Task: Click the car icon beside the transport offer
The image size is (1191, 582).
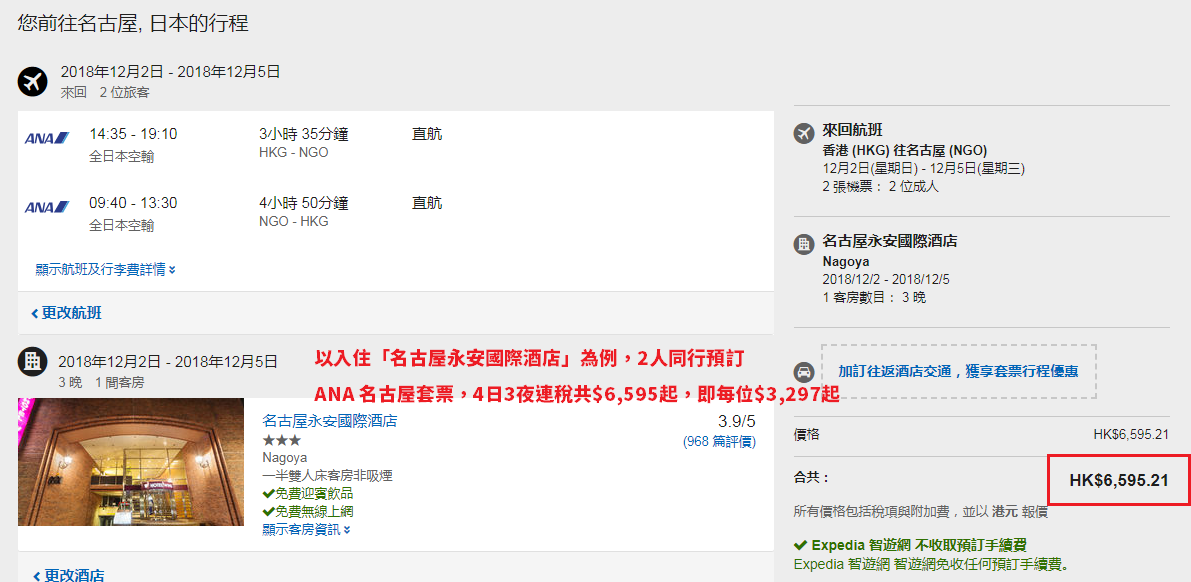Action: 804,372
